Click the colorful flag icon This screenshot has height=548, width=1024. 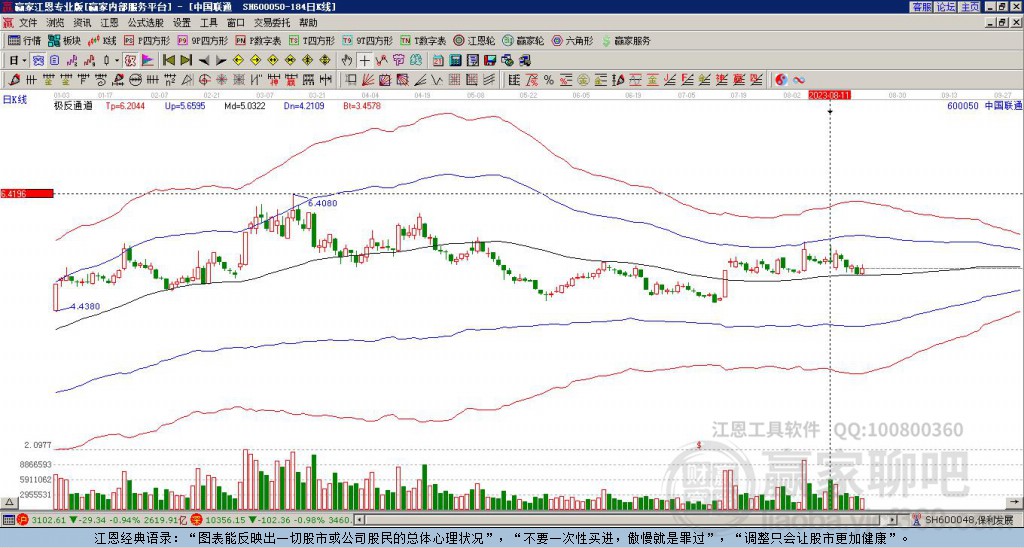[148, 61]
